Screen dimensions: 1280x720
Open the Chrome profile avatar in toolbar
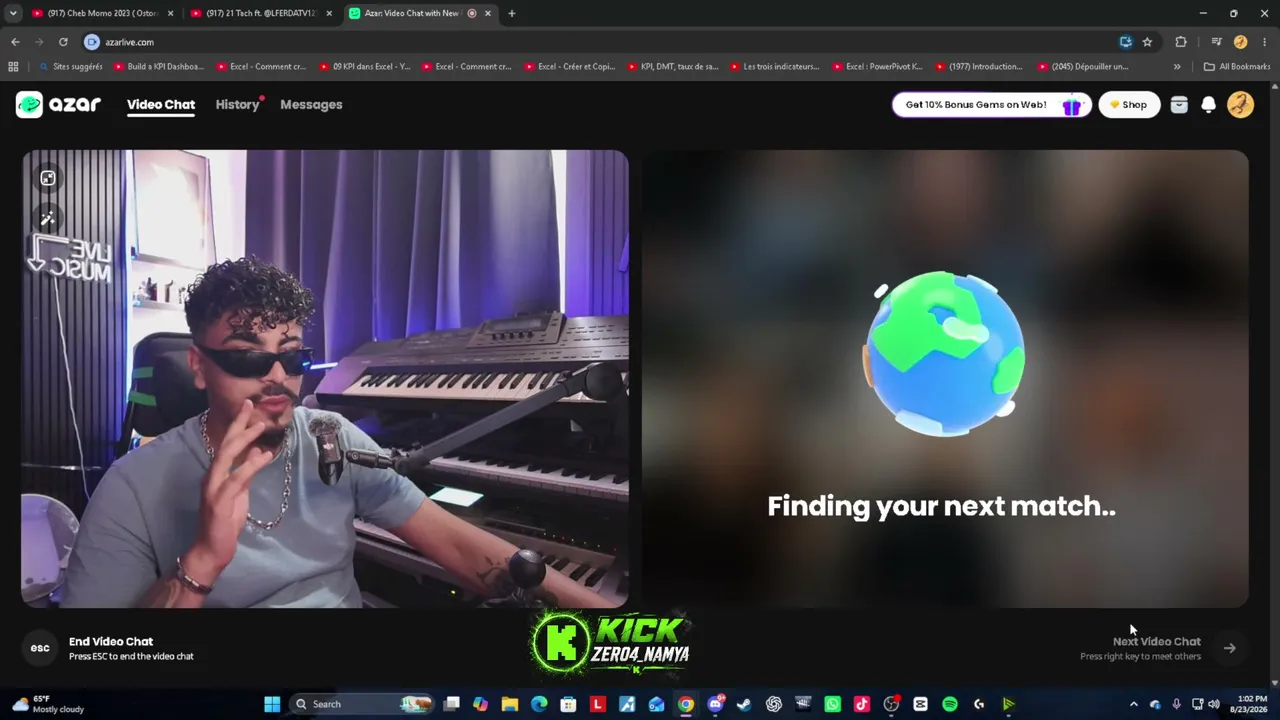pyautogui.click(x=1240, y=42)
